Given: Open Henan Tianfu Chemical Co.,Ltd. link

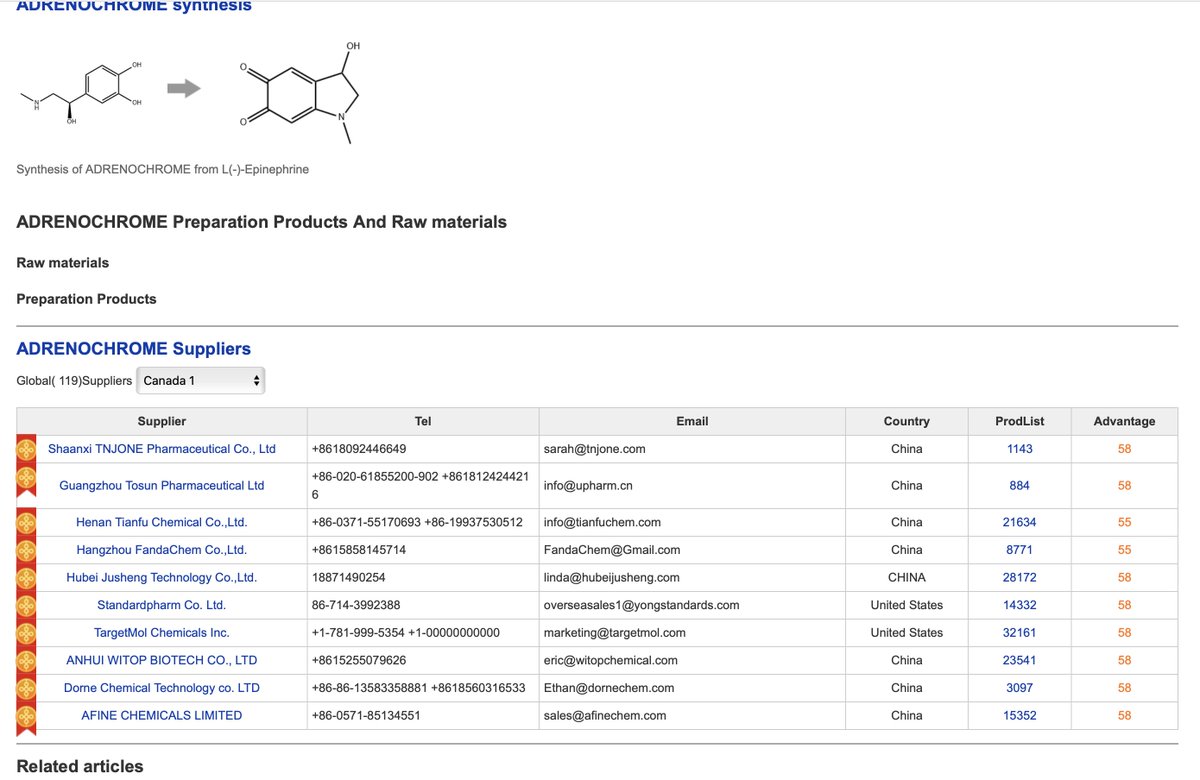Looking at the screenshot, I should click(x=162, y=522).
